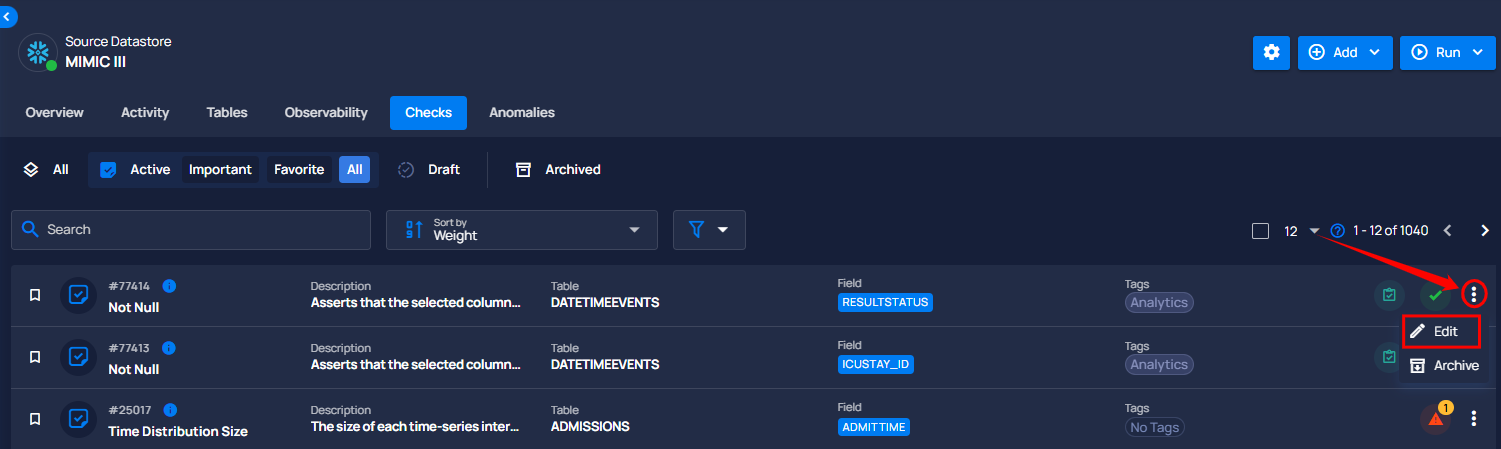Select the highlighted All filter chip
1501x449 pixels.
(x=355, y=170)
